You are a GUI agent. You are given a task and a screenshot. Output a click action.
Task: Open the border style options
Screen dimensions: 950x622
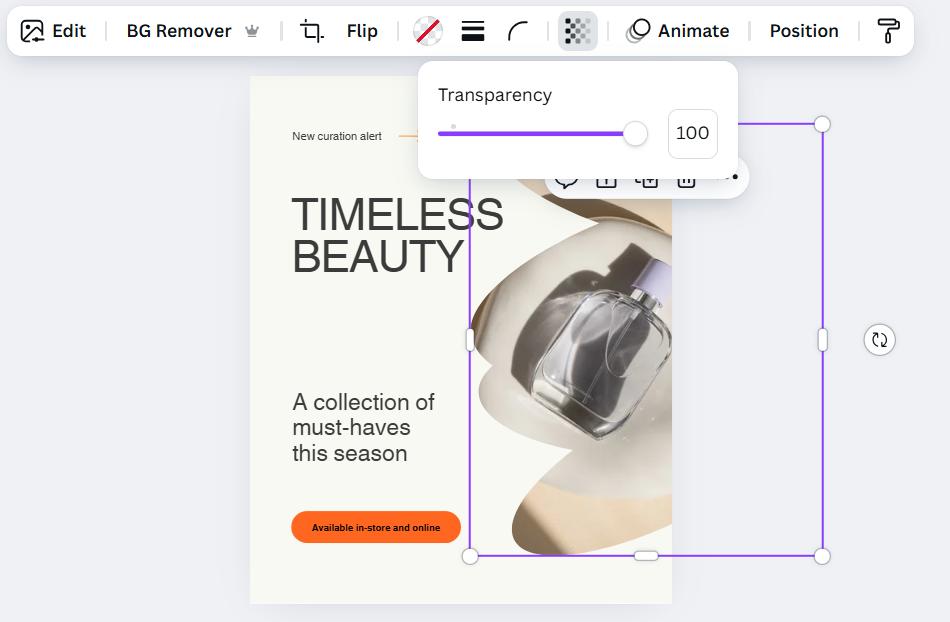tap(473, 31)
